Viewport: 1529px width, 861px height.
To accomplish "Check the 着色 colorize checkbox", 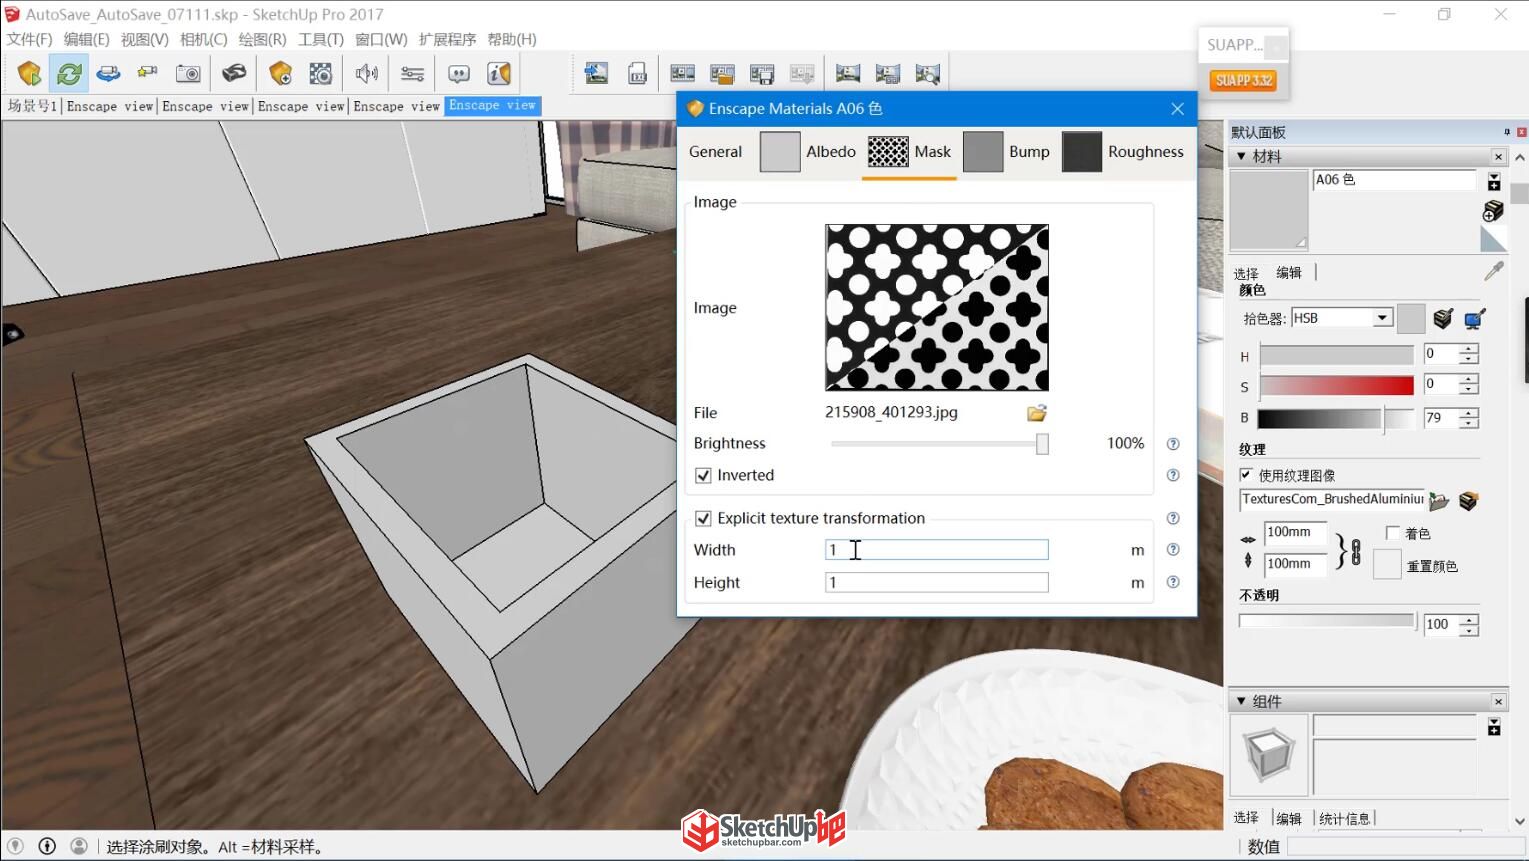I will point(1393,533).
